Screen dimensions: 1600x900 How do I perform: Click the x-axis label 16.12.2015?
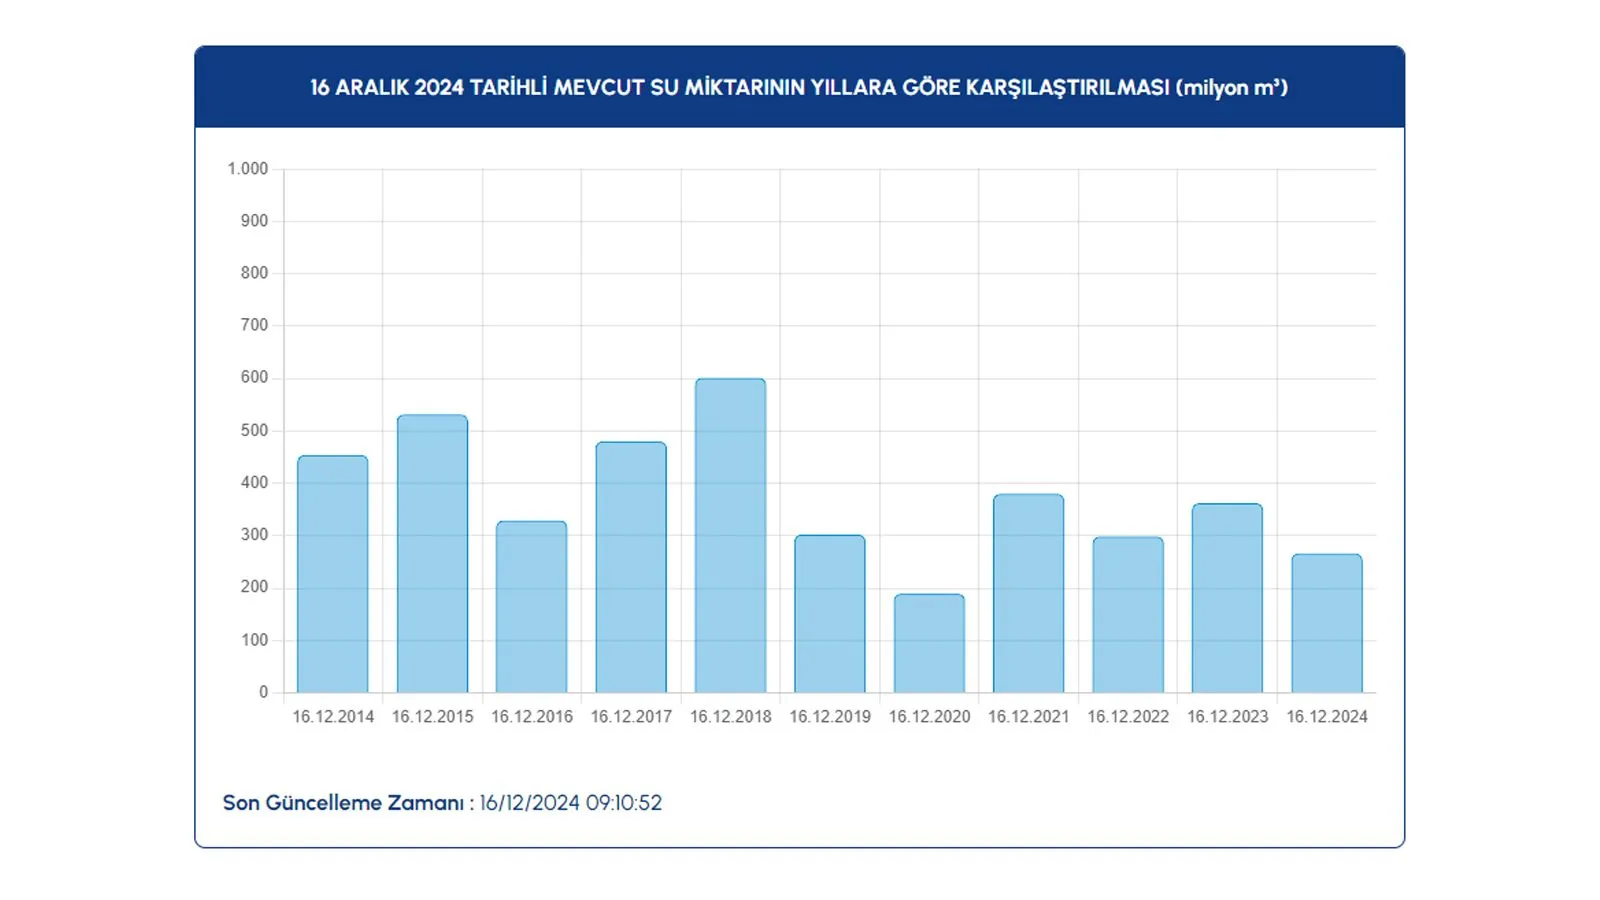click(432, 717)
